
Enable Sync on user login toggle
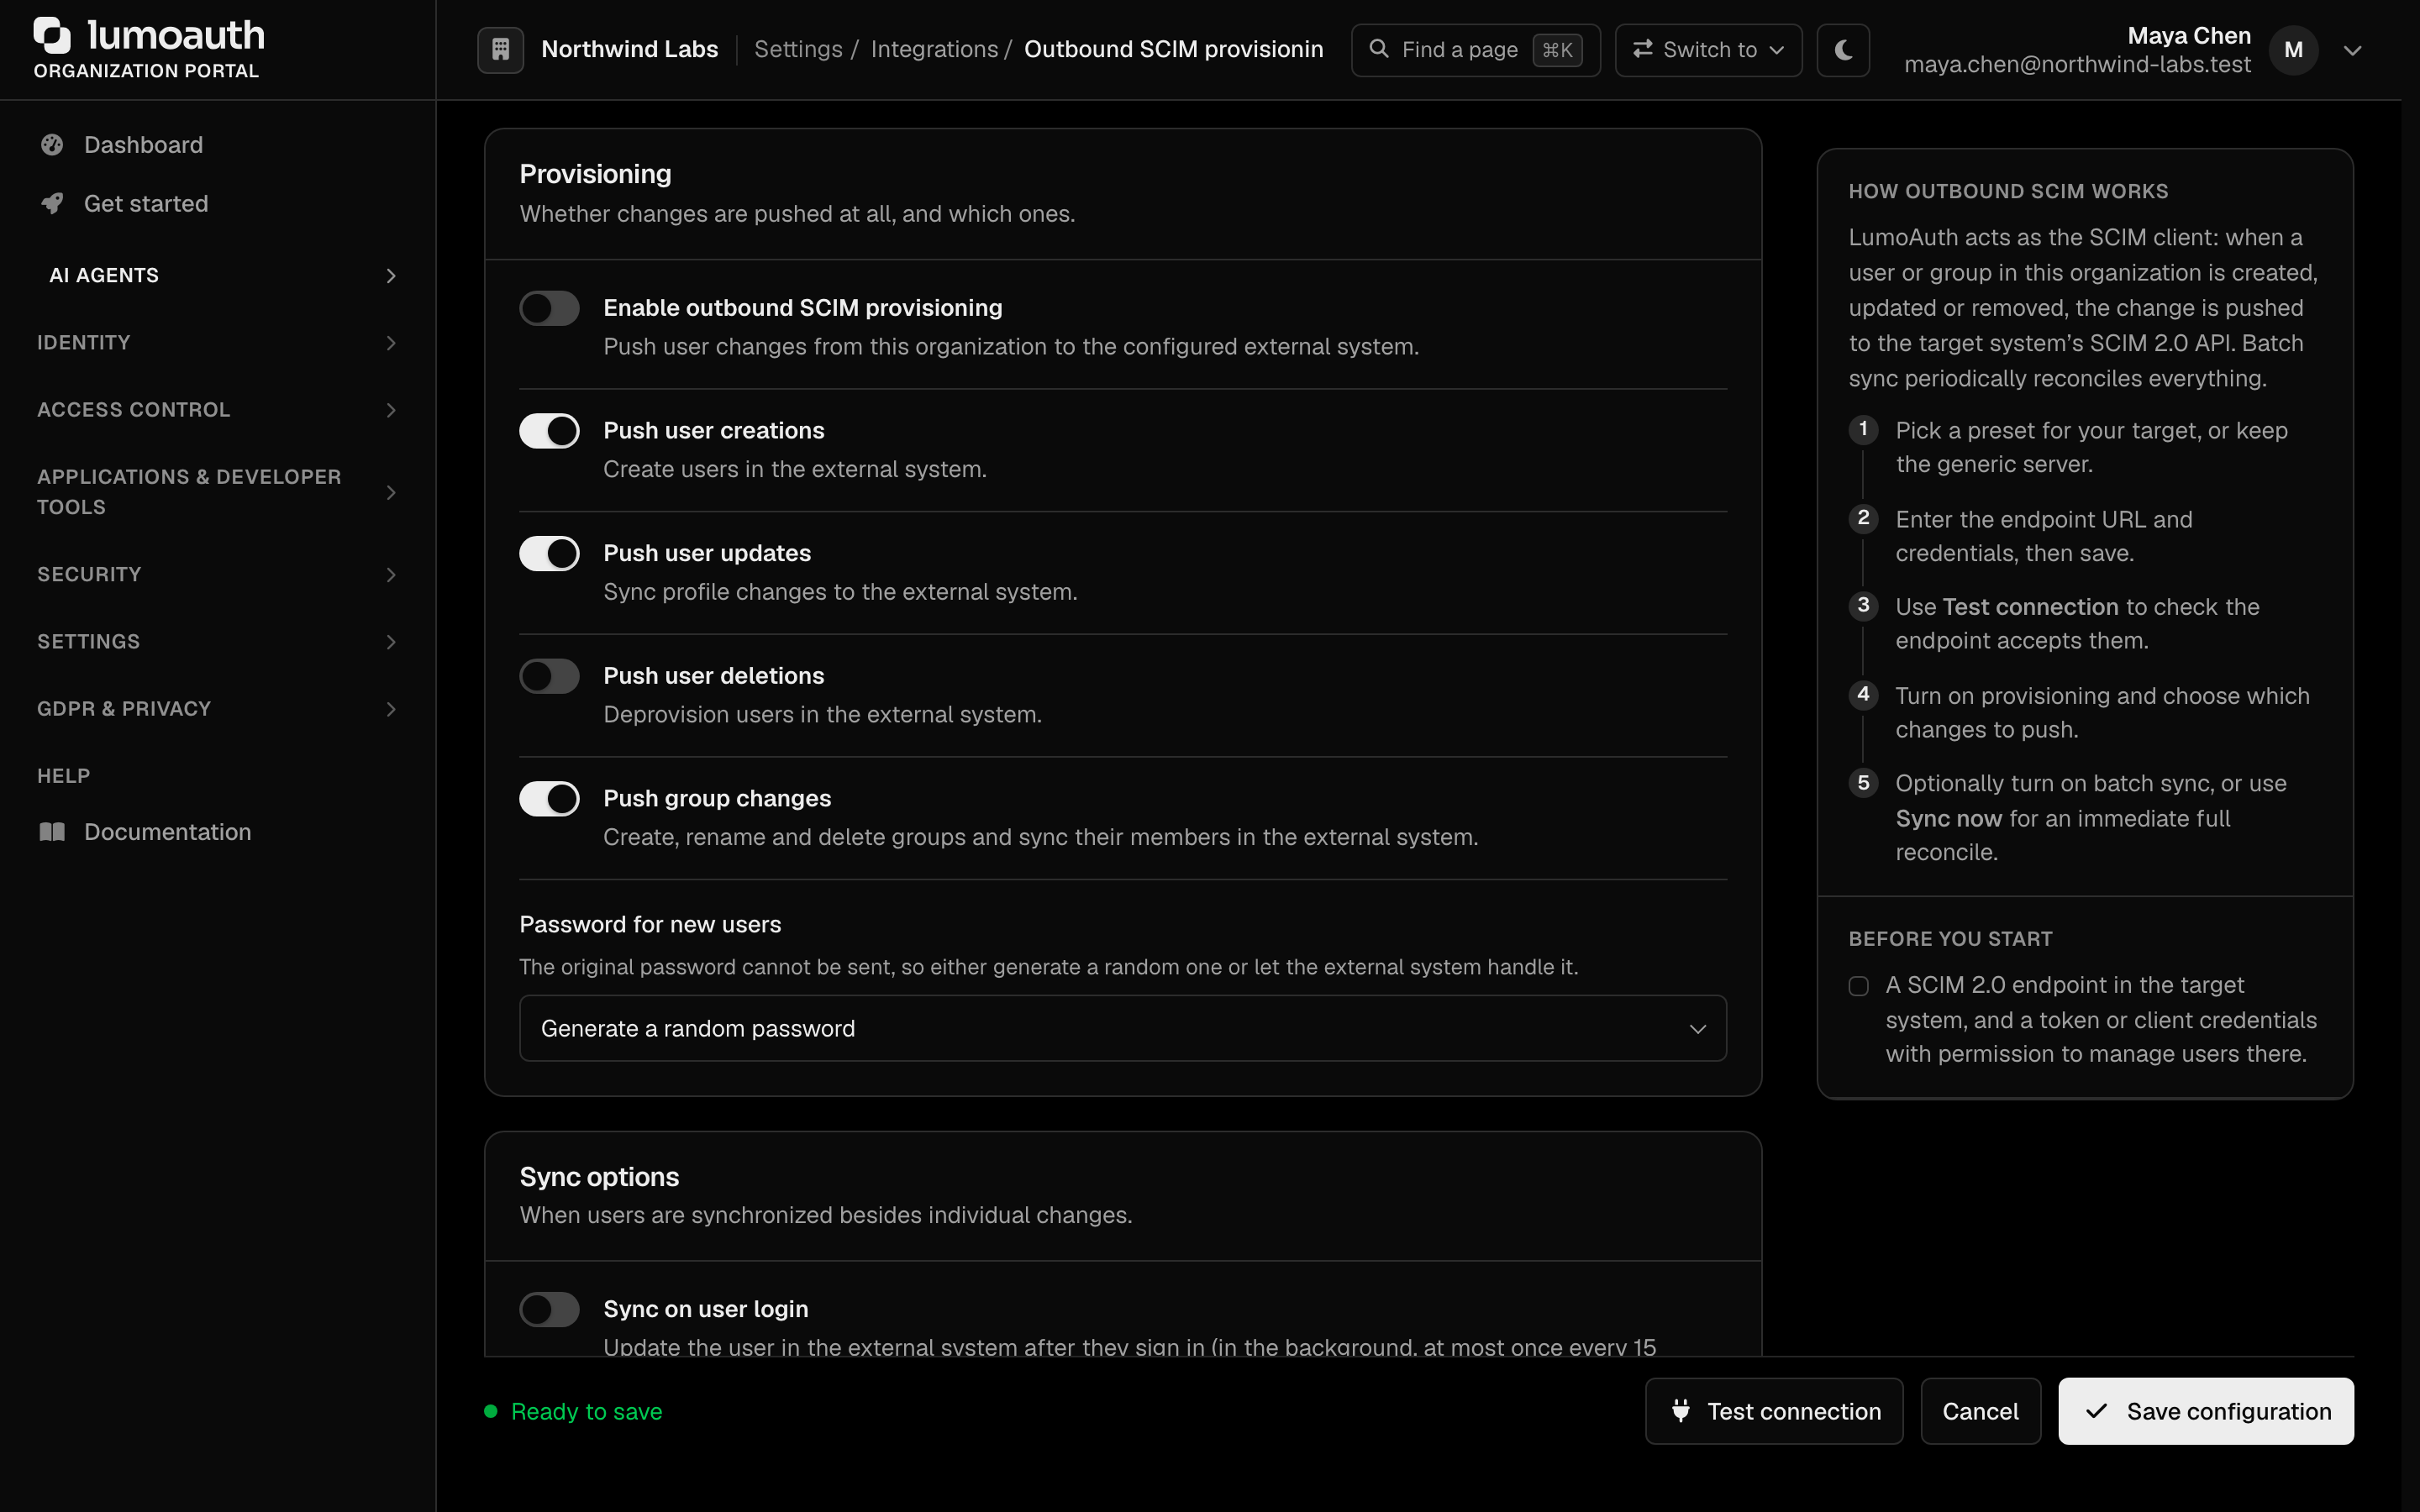(x=549, y=1309)
